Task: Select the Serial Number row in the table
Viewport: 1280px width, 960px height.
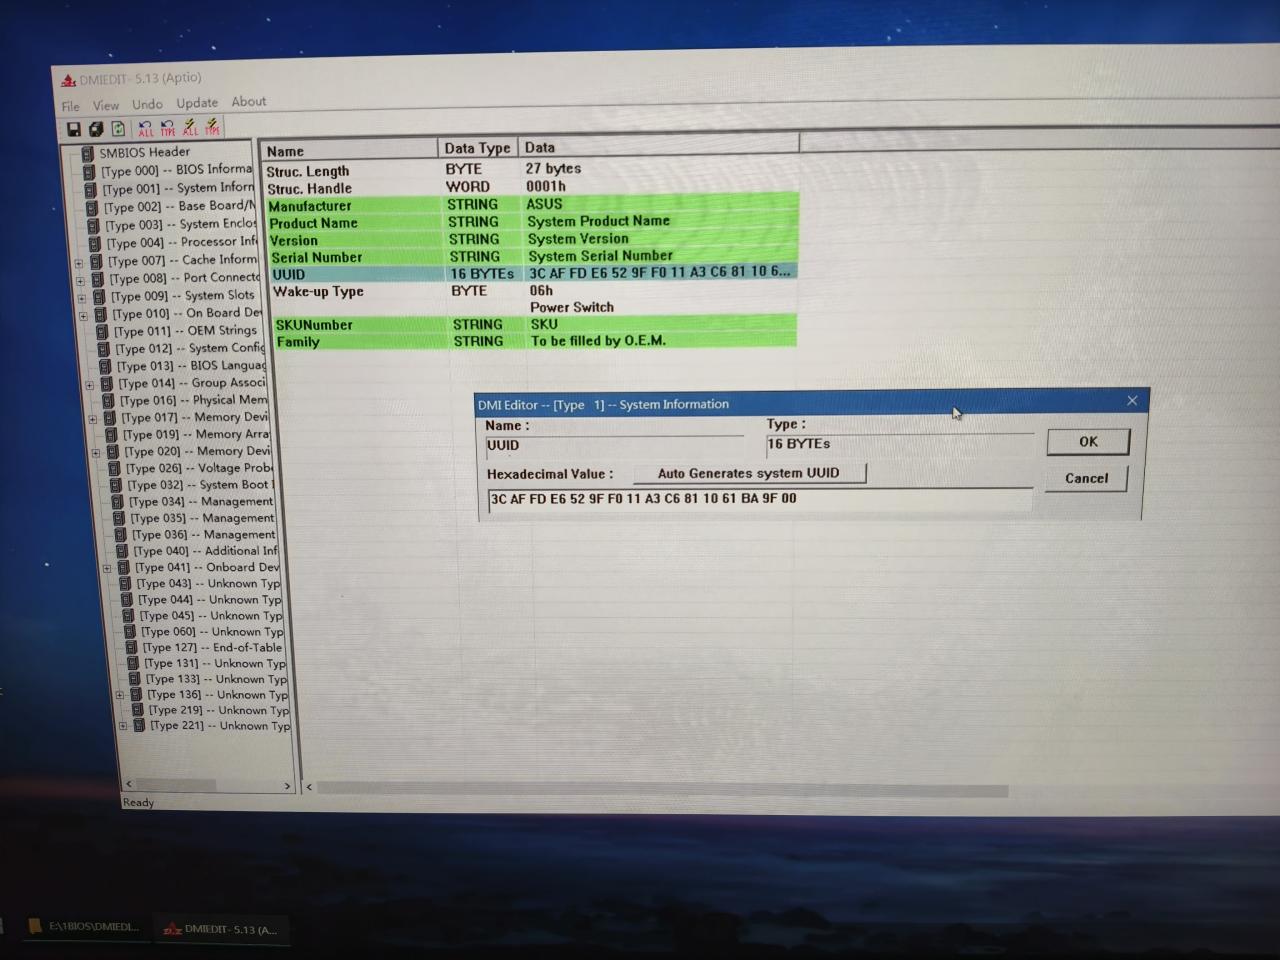Action: click(532, 257)
